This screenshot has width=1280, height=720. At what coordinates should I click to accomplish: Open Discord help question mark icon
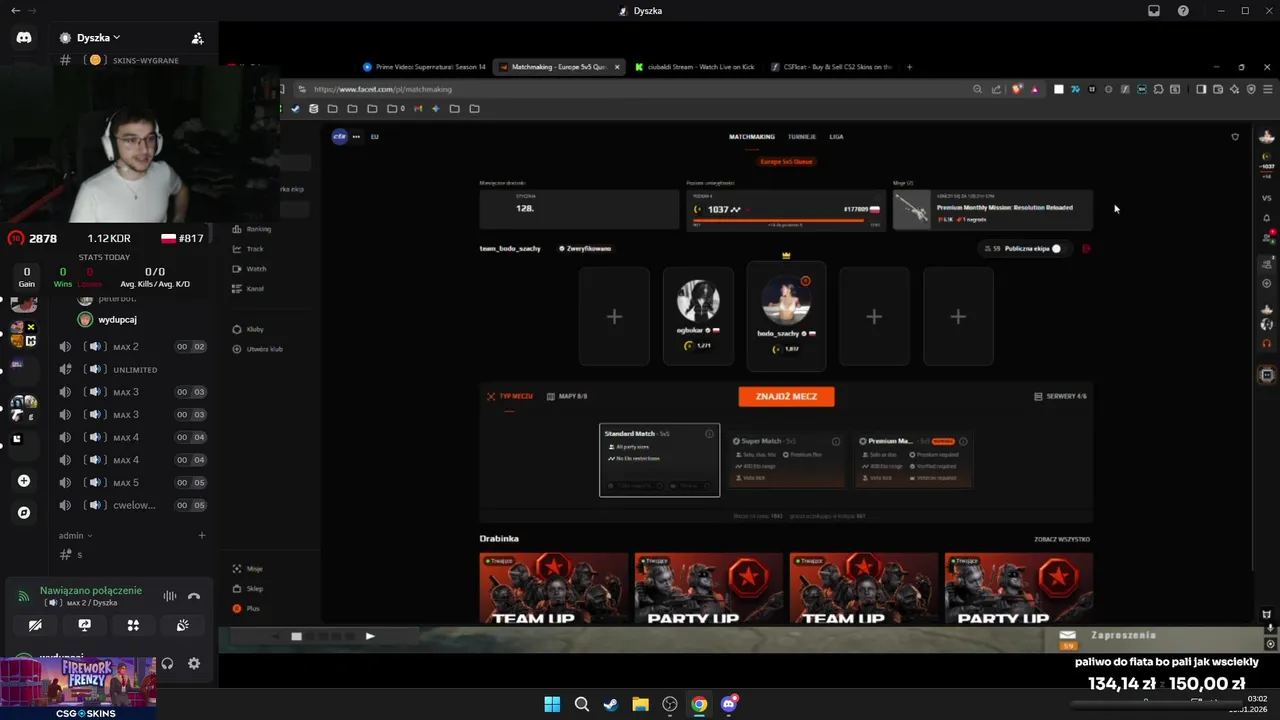coord(1184,11)
